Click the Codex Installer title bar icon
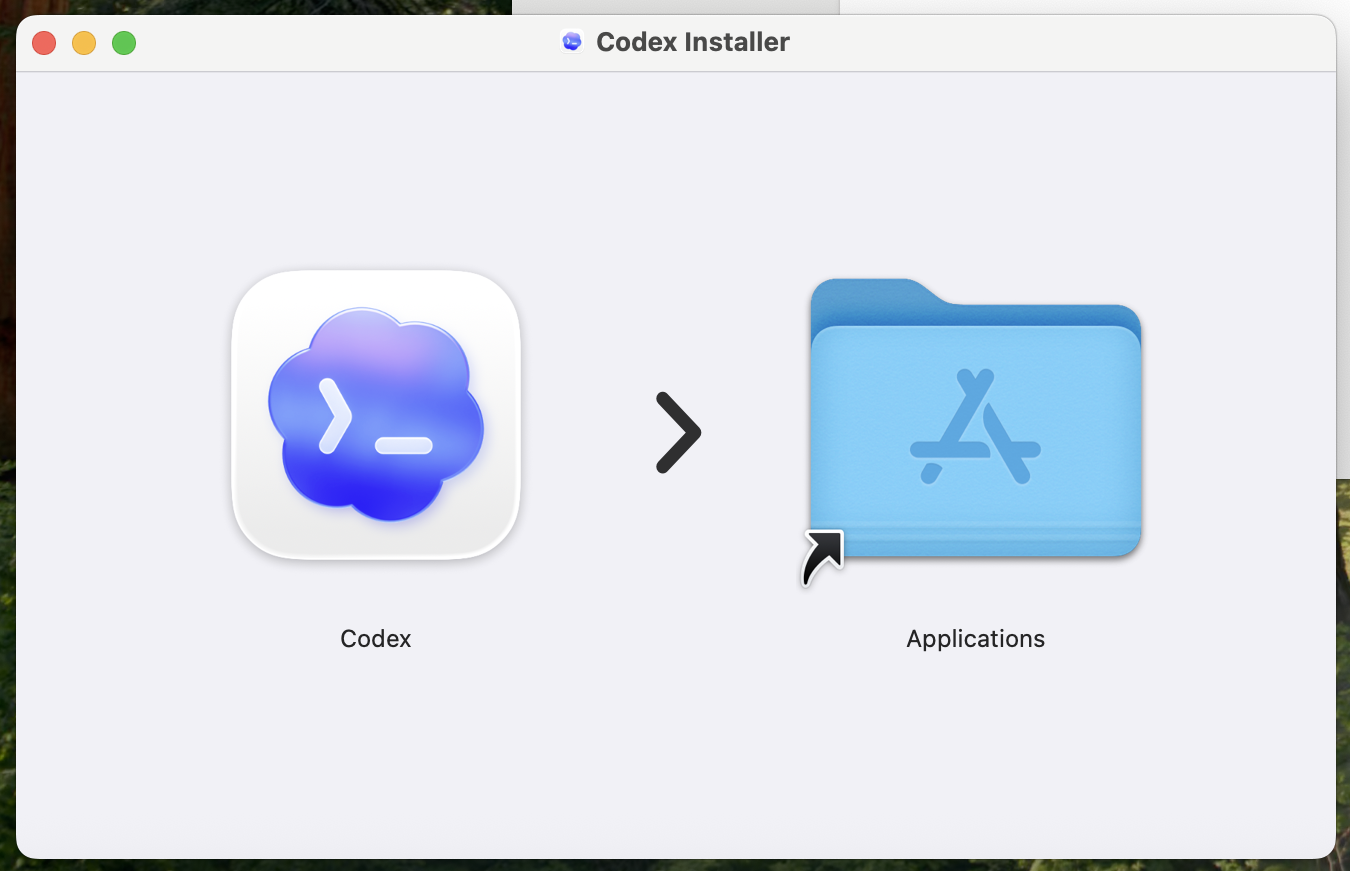The height and width of the screenshot is (871, 1350). [572, 41]
